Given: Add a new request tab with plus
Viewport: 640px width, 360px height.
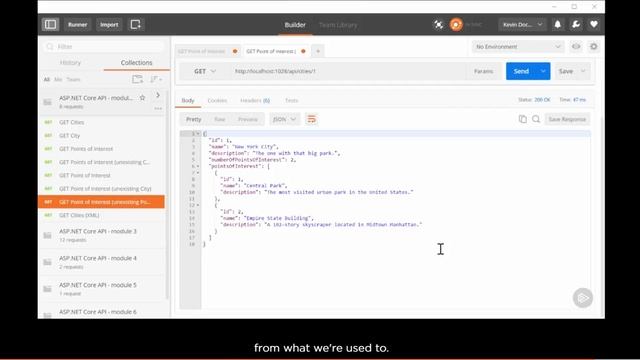Looking at the screenshot, I should pyautogui.click(x=318, y=51).
